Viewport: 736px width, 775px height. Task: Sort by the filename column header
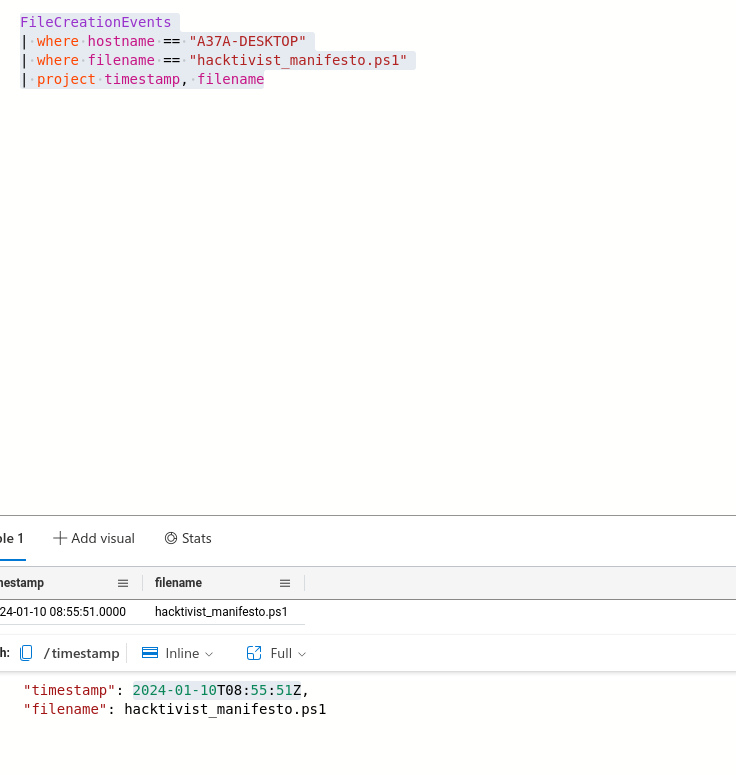pos(179,583)
